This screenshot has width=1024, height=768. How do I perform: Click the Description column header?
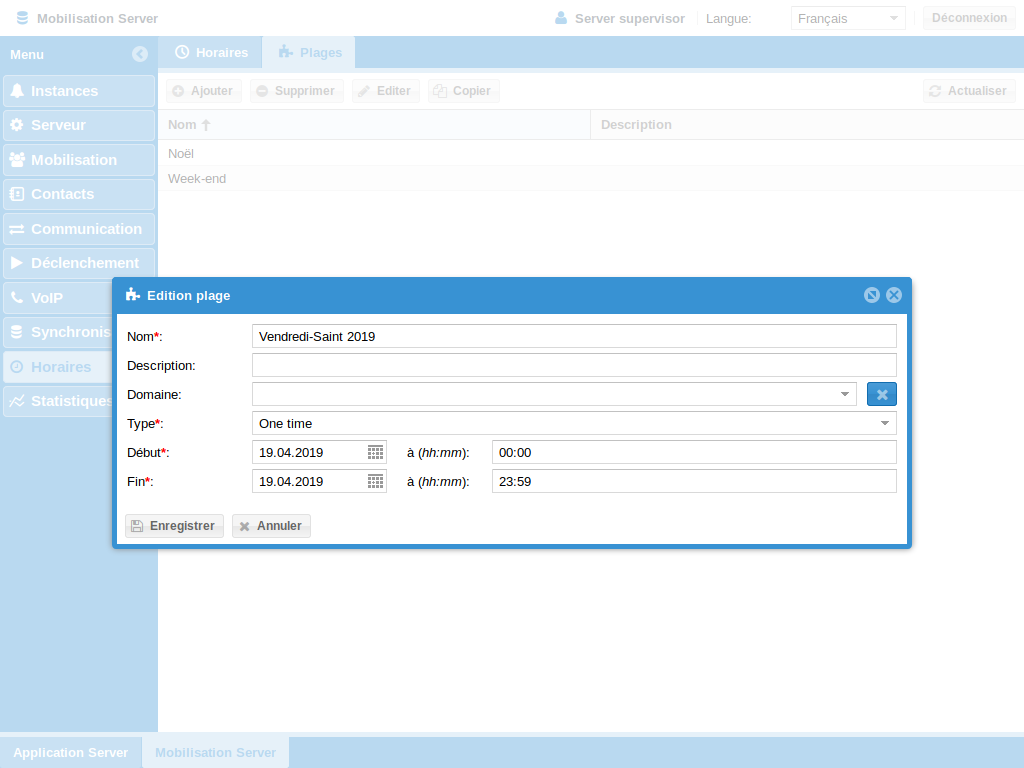coord(807,125)
